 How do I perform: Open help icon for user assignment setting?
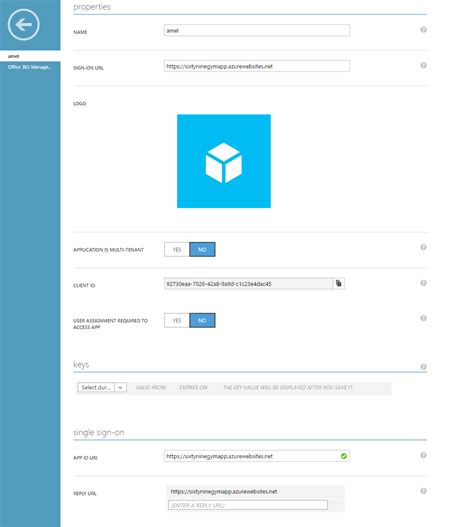coord(423,318)
